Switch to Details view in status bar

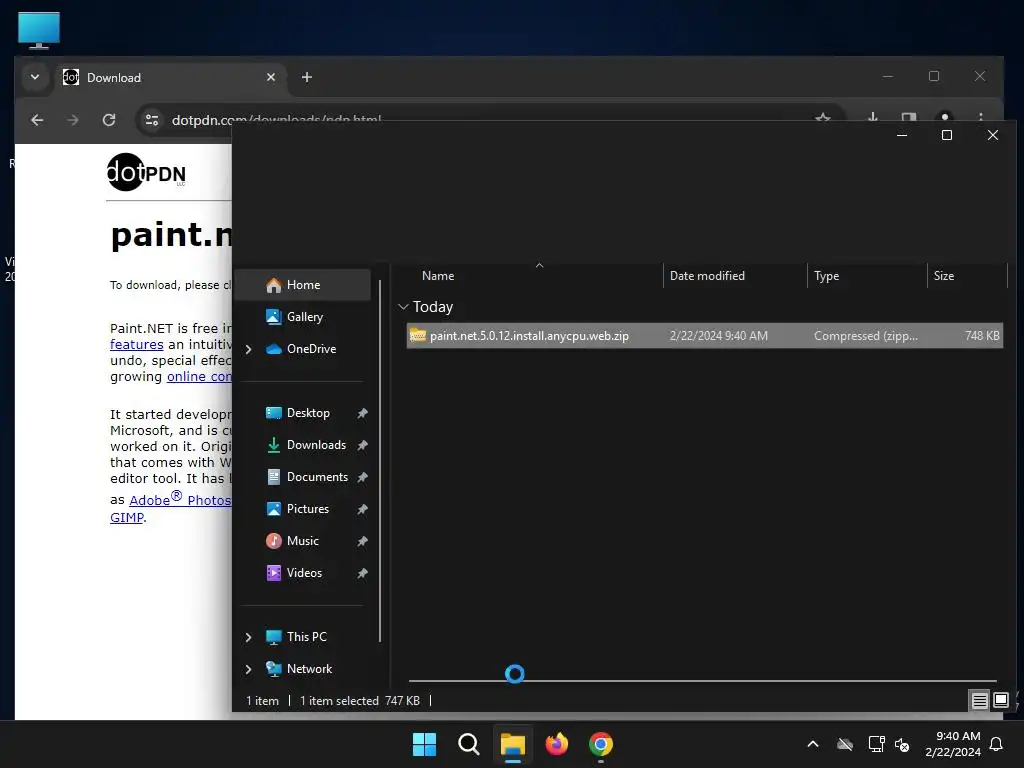click(x=980, y=701)
